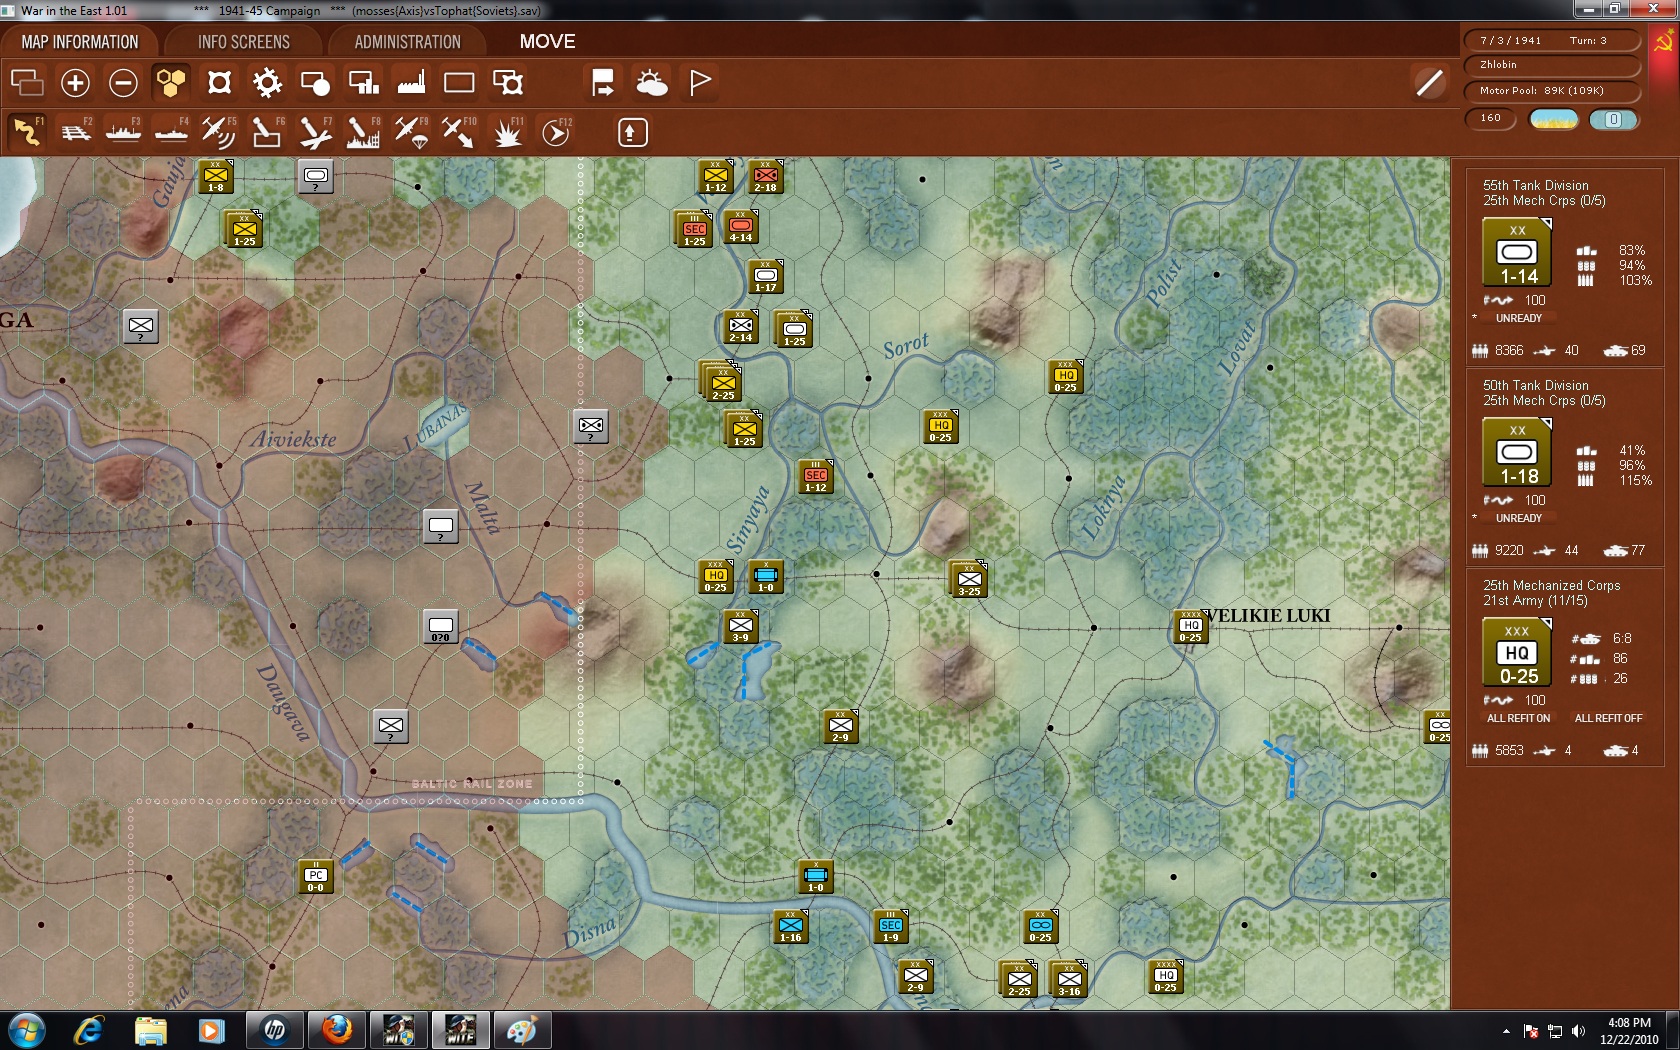Toggle the unit-frame bracket map icon
This screenshot has height=1050, width=1680.
click(219, 82)
